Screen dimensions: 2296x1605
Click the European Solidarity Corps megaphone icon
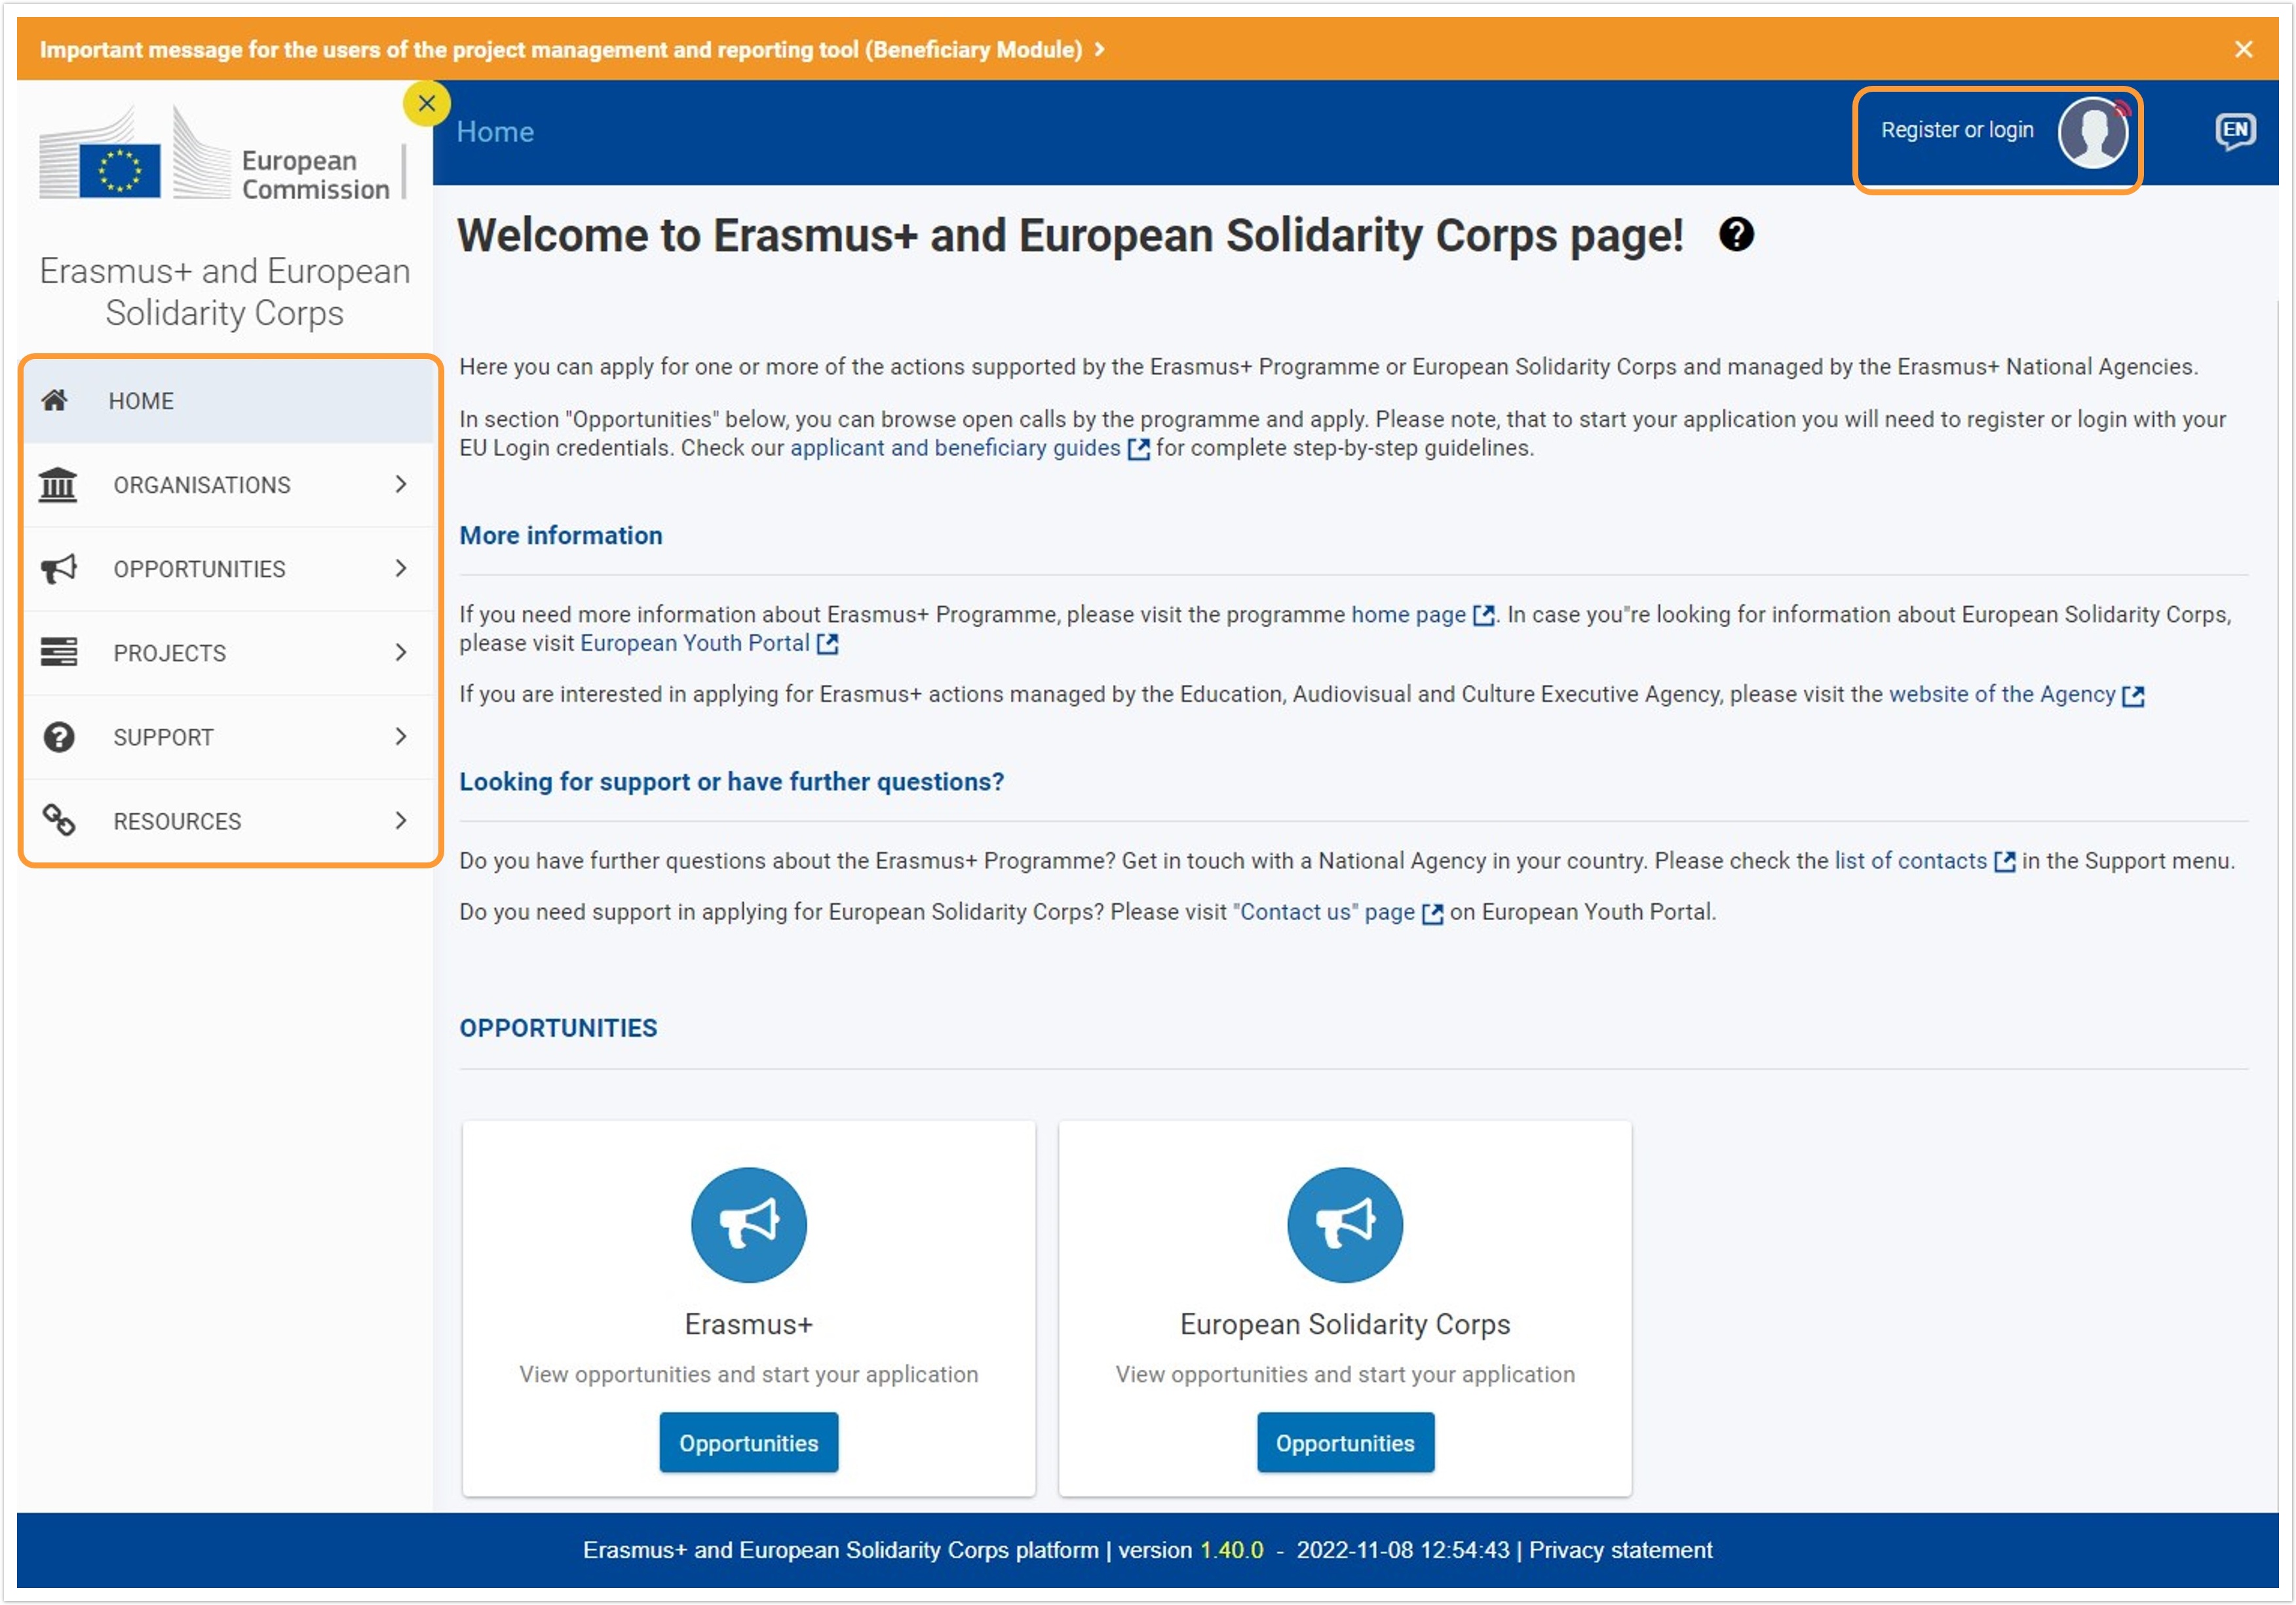coord(1345,1224)
